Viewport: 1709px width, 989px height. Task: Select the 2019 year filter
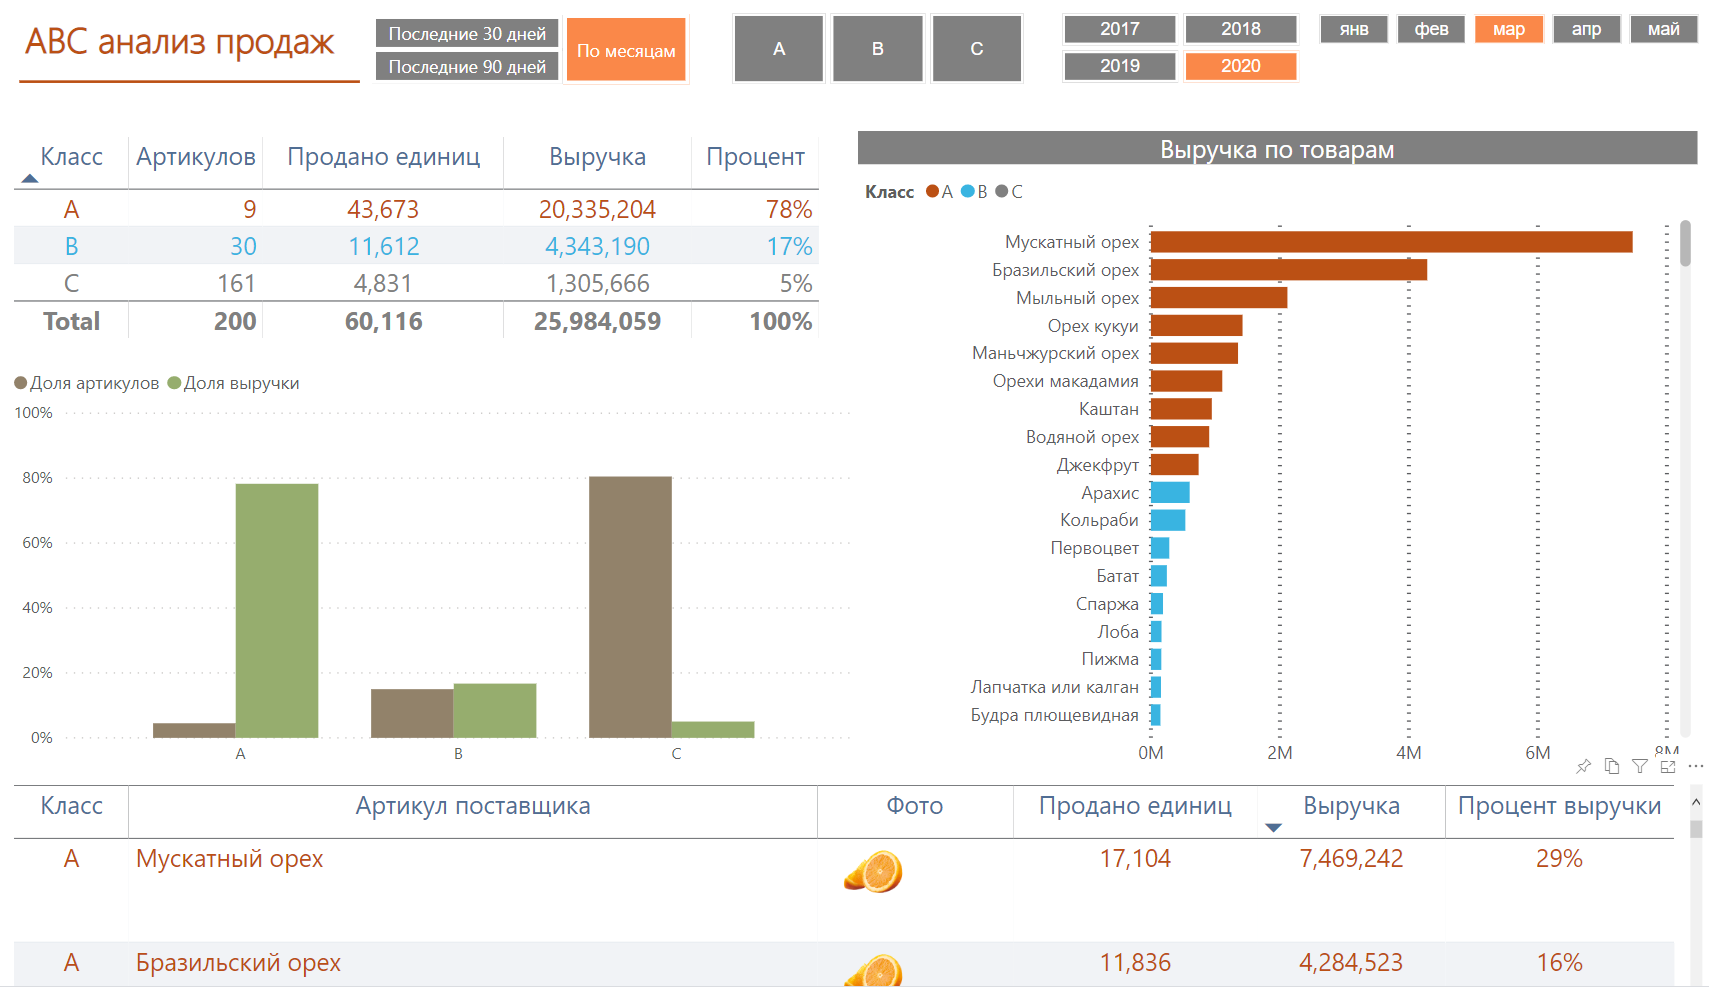[1120, 66]
